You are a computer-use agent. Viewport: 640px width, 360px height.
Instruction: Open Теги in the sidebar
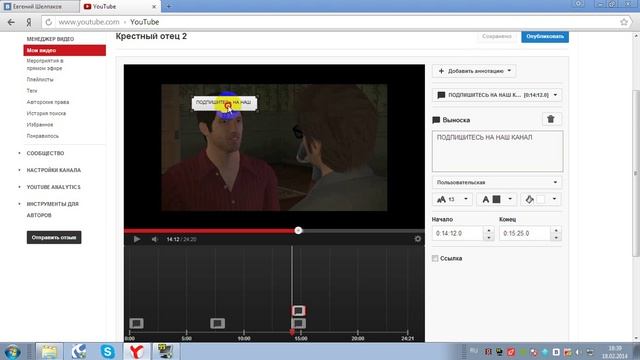click(x=32, y=91)
